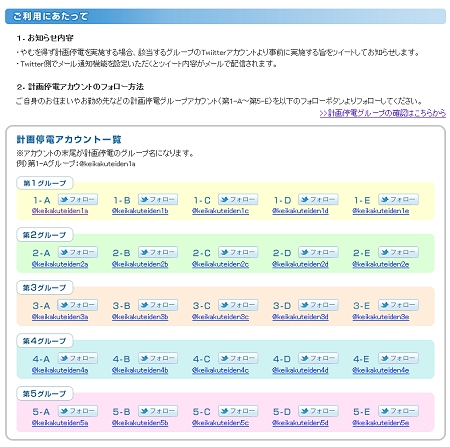
Task: Tap the follow button next to 5-D
Action: pyautogui.click(x=318, y=411)
